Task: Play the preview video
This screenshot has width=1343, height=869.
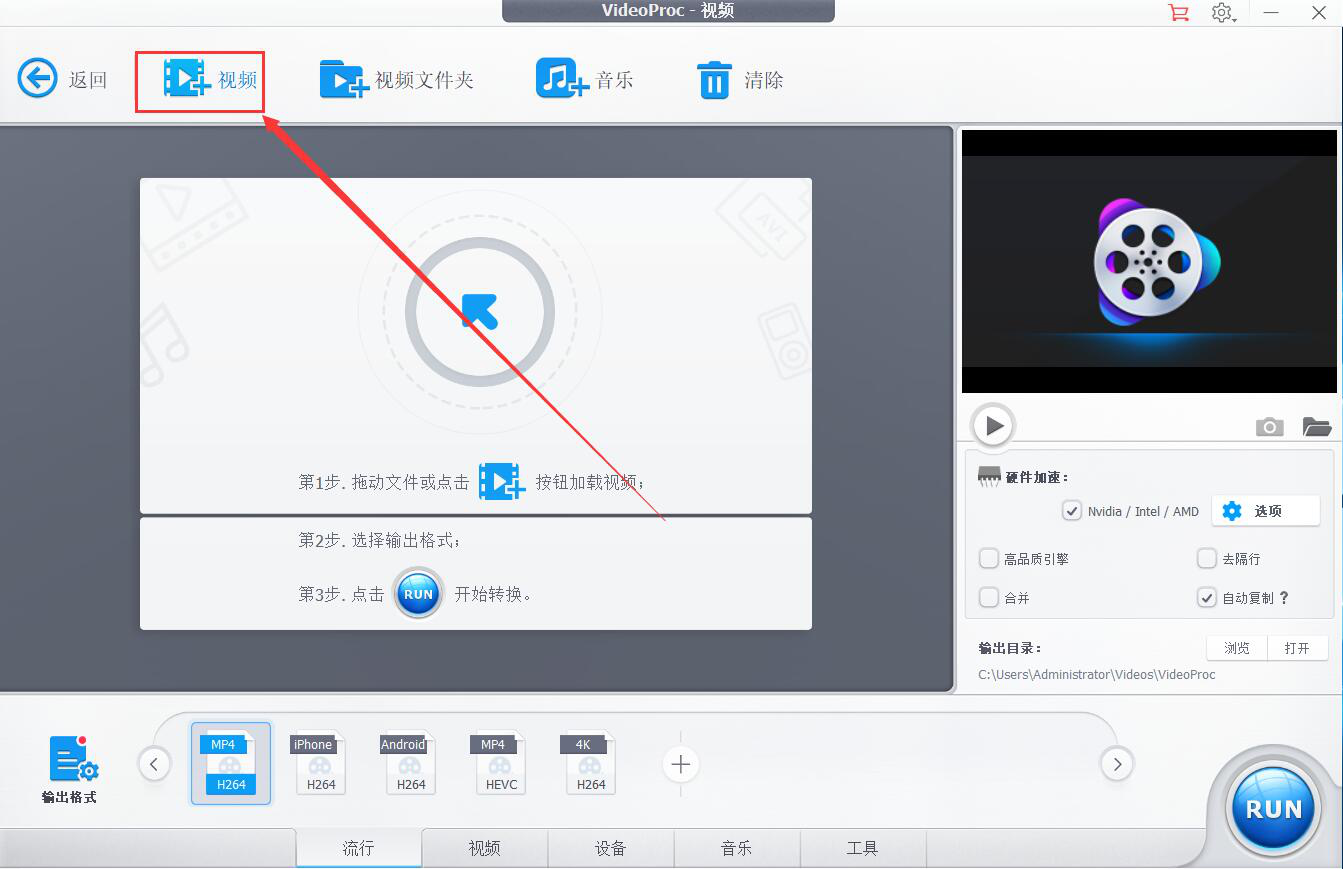Action: pyautogui.click(x=994, y=426)
